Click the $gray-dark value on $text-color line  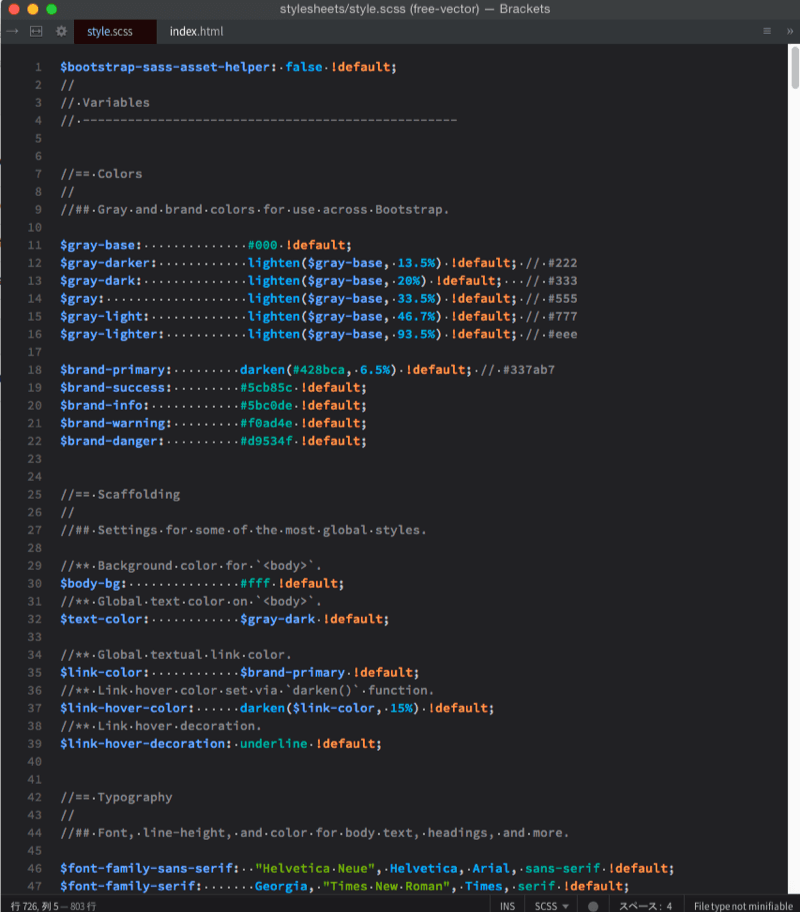point(278,619)
